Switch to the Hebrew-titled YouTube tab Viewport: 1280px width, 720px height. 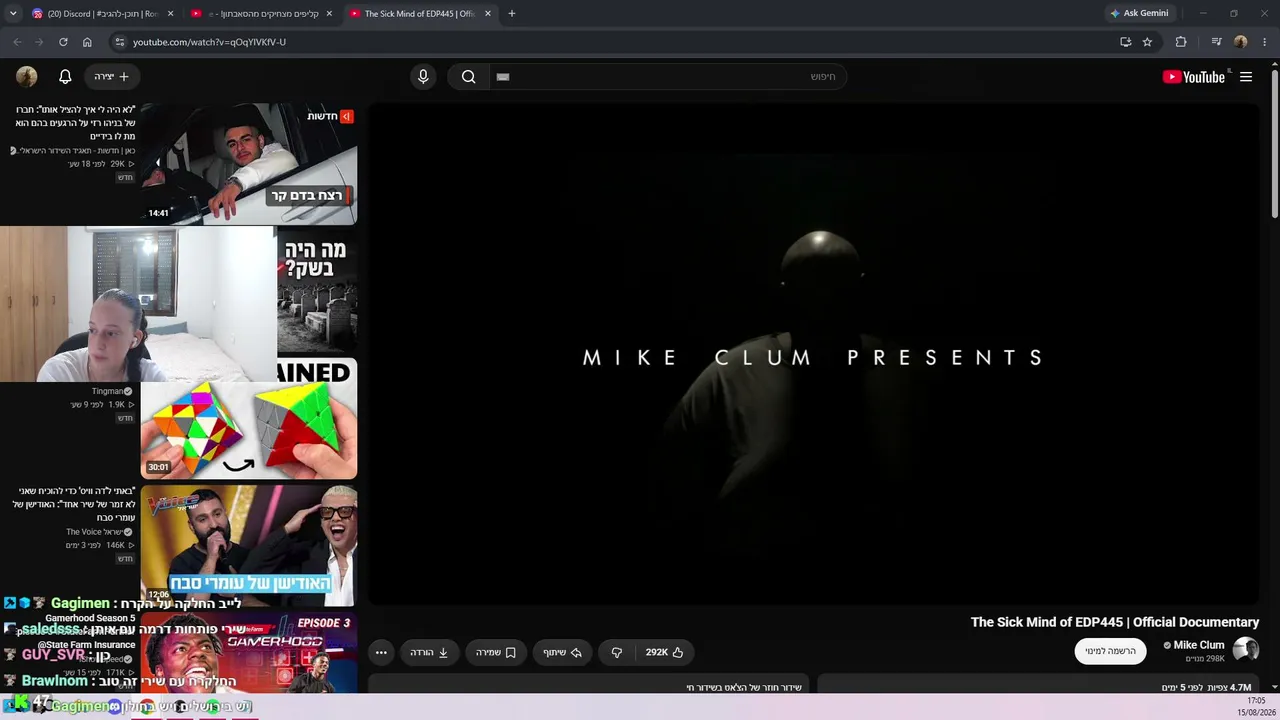[x=262, y=14]
